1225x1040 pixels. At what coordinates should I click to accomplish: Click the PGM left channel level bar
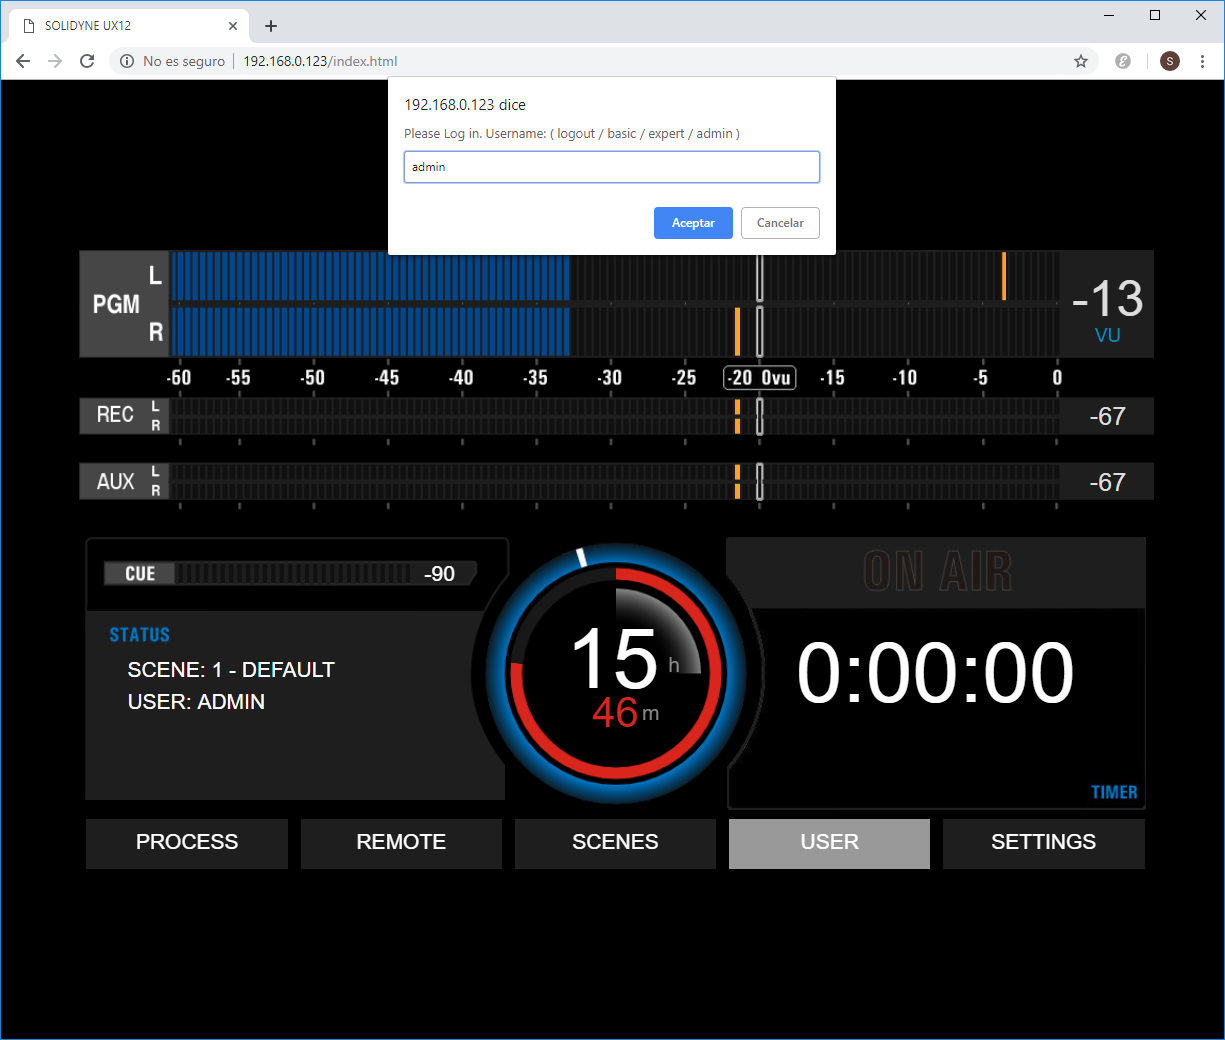tap(614, 276)
